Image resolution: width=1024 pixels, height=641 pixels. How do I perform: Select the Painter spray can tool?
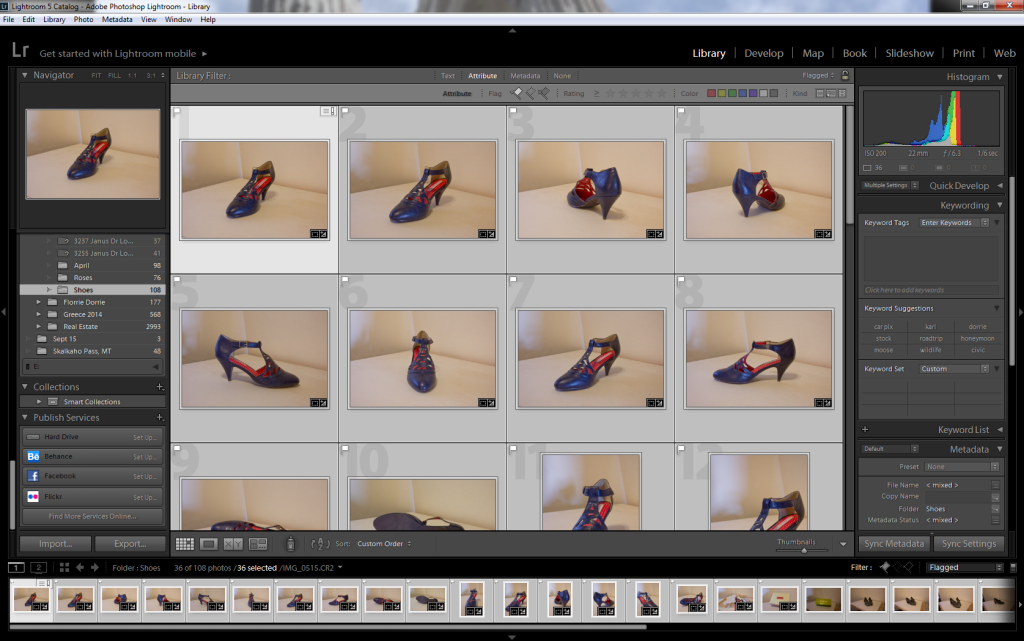click(290, 544)
